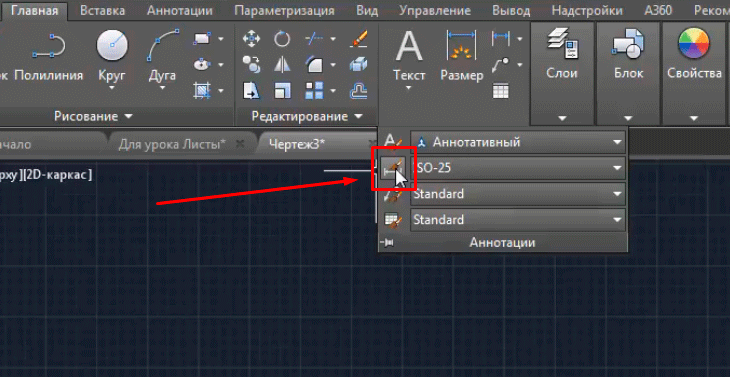Viewport: 730px width, 377px height.
Task: Open the Properties (Свойства) color wheel button
Action: point(694,54)
